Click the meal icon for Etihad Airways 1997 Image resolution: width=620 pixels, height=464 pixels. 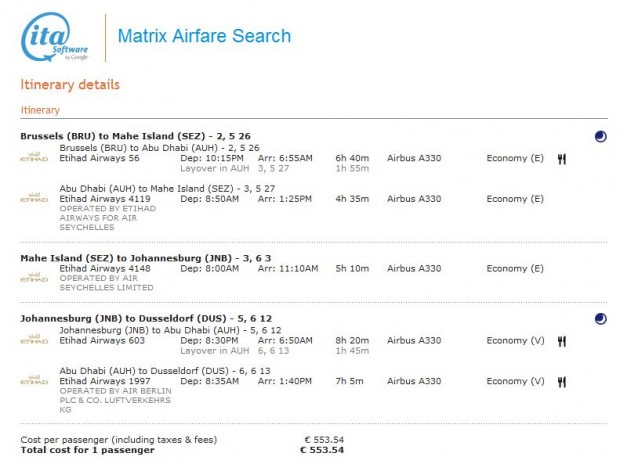point(562,382)
